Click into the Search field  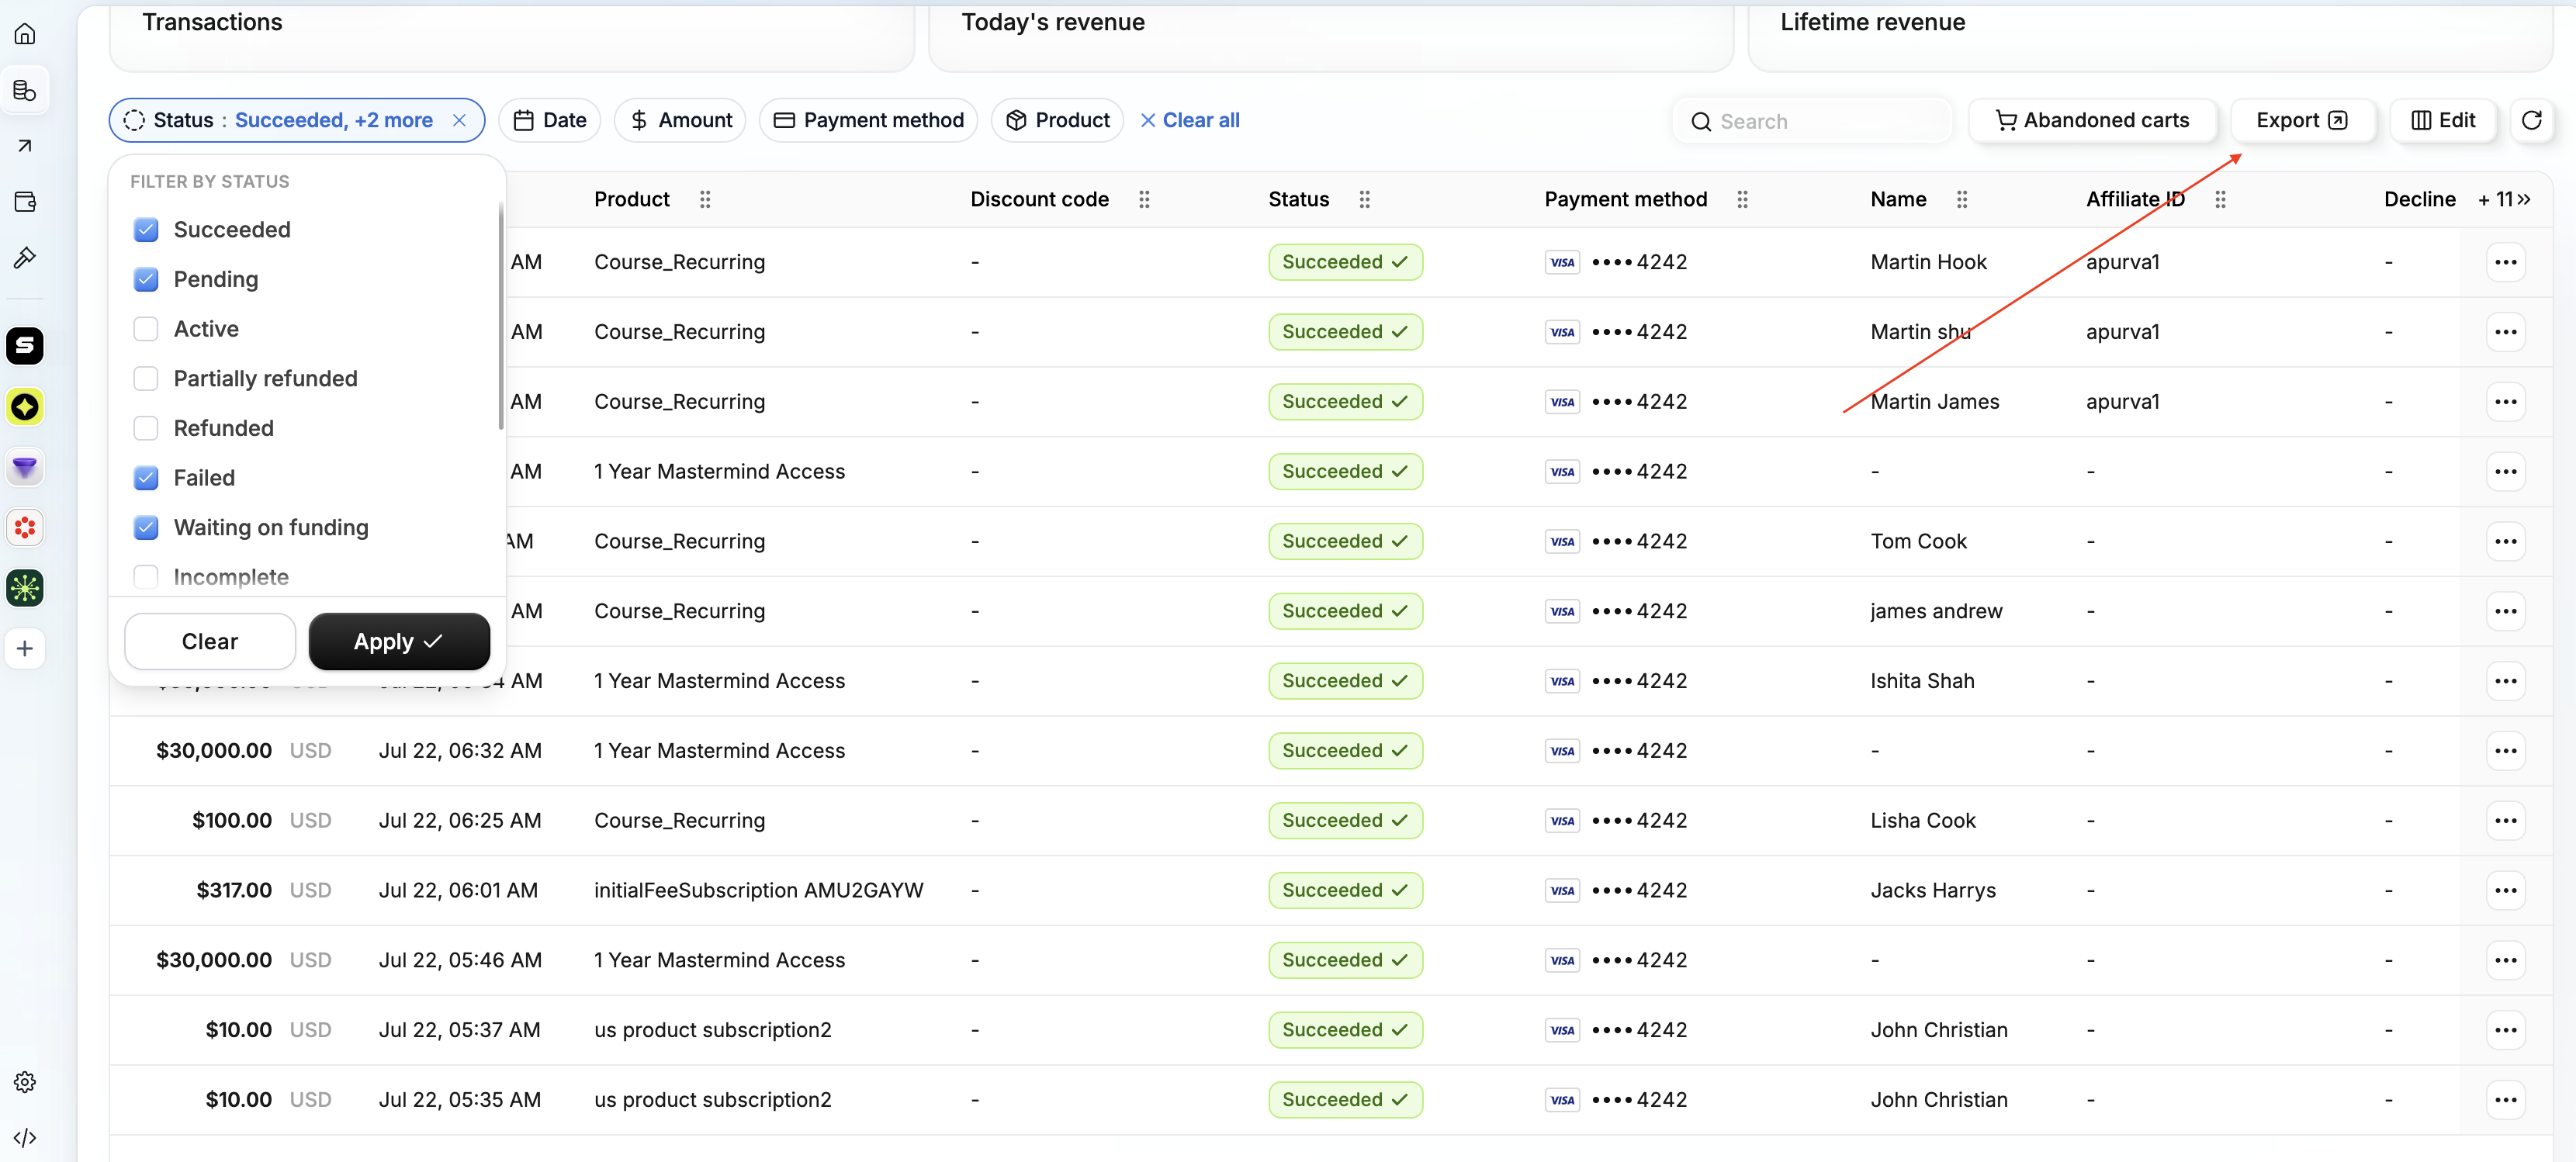tap(1812, 121)
